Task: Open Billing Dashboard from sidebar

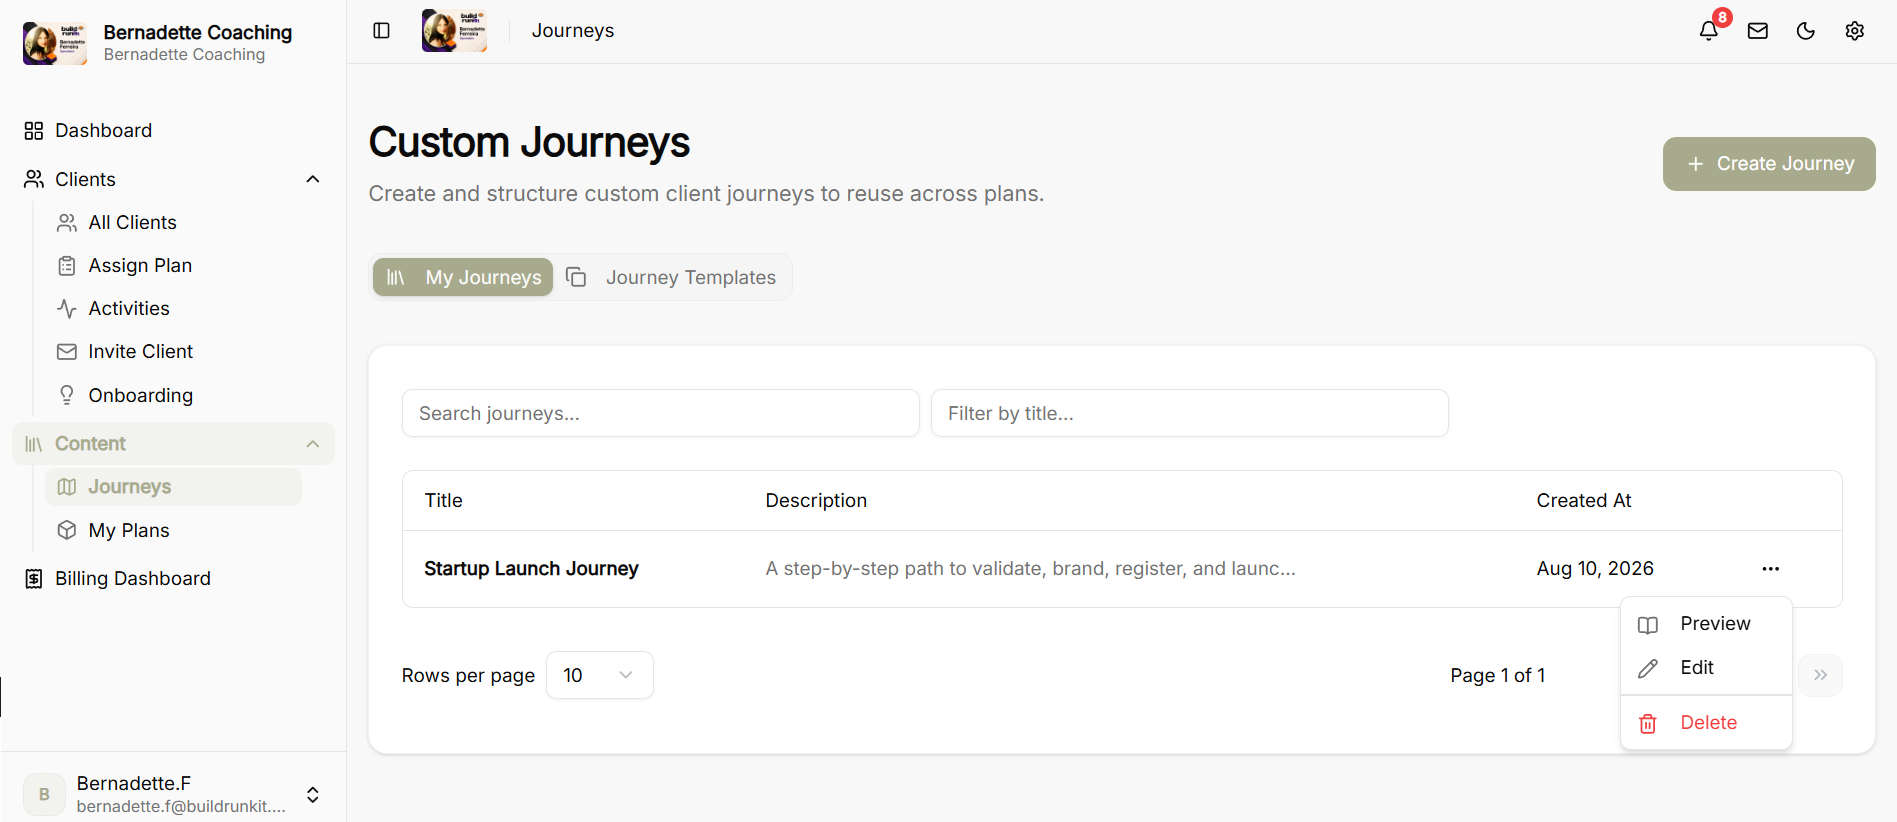Action: point(132,578)
